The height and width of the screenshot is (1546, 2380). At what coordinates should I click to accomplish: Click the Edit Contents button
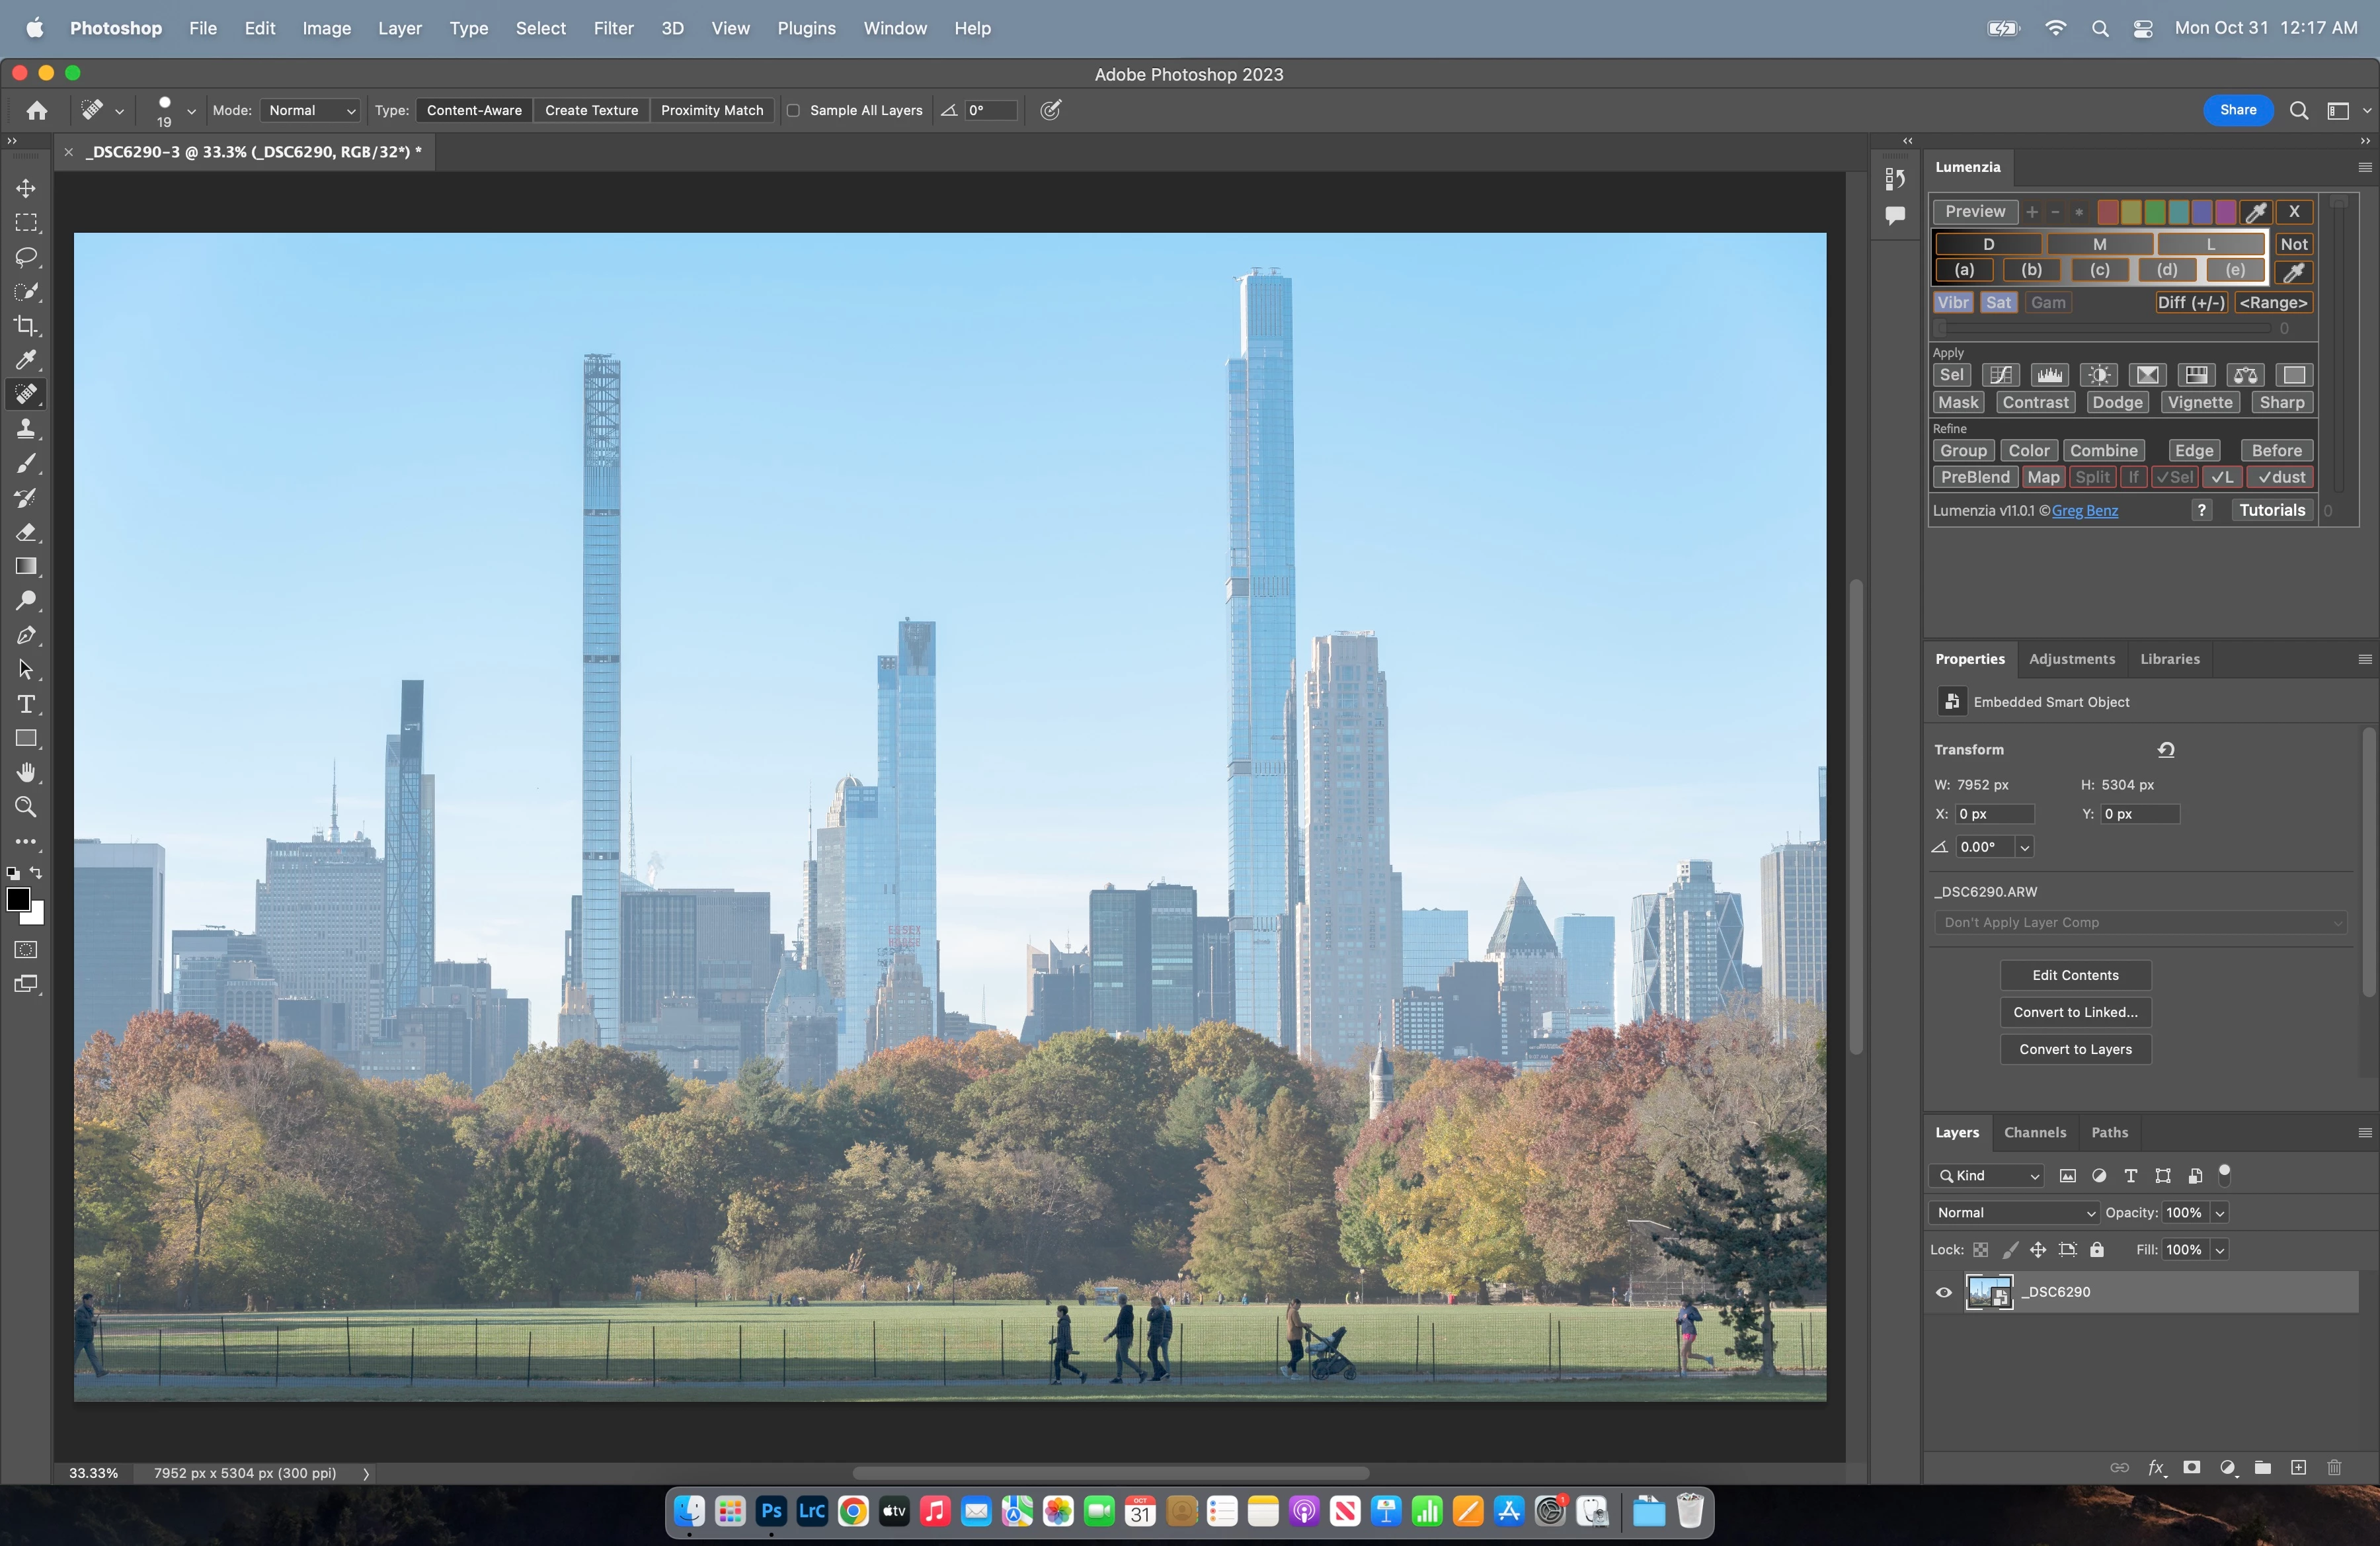[2075, 975]
